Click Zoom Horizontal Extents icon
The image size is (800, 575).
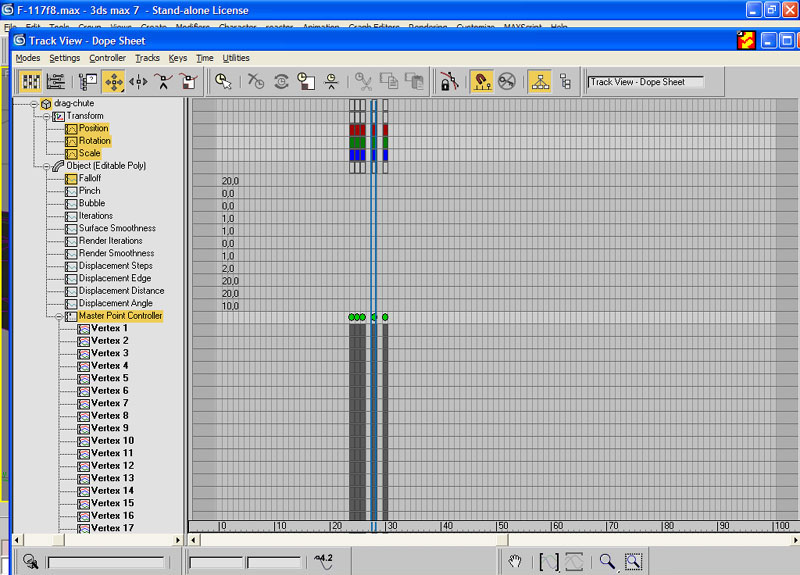(x=548, y=562)
